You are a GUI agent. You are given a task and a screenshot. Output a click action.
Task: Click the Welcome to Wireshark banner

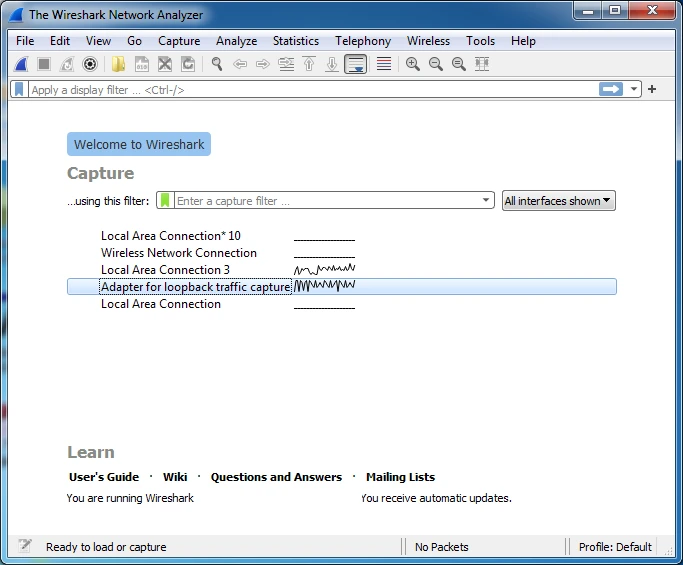[139, 144]
